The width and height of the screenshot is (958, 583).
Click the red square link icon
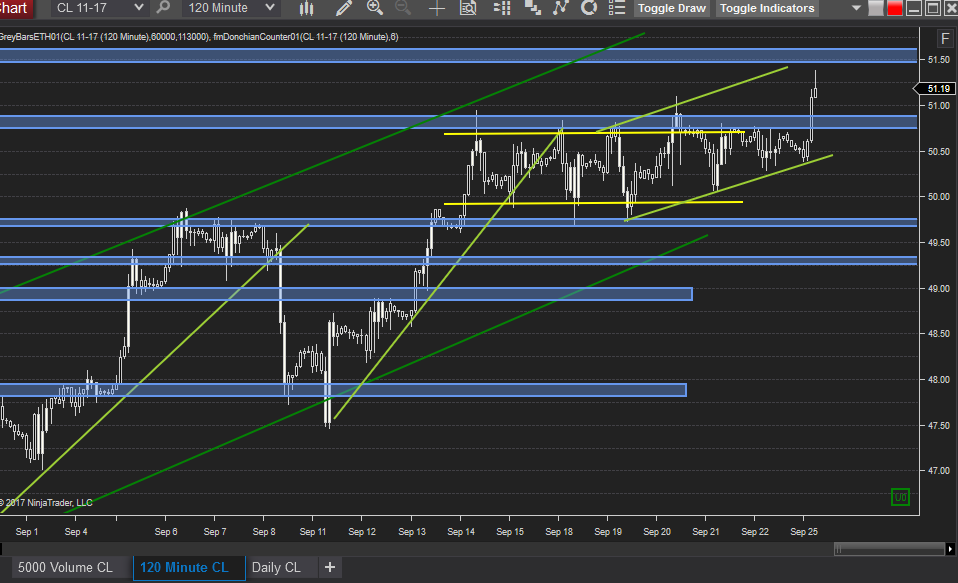pyautogui.click(x=894, y=8)
